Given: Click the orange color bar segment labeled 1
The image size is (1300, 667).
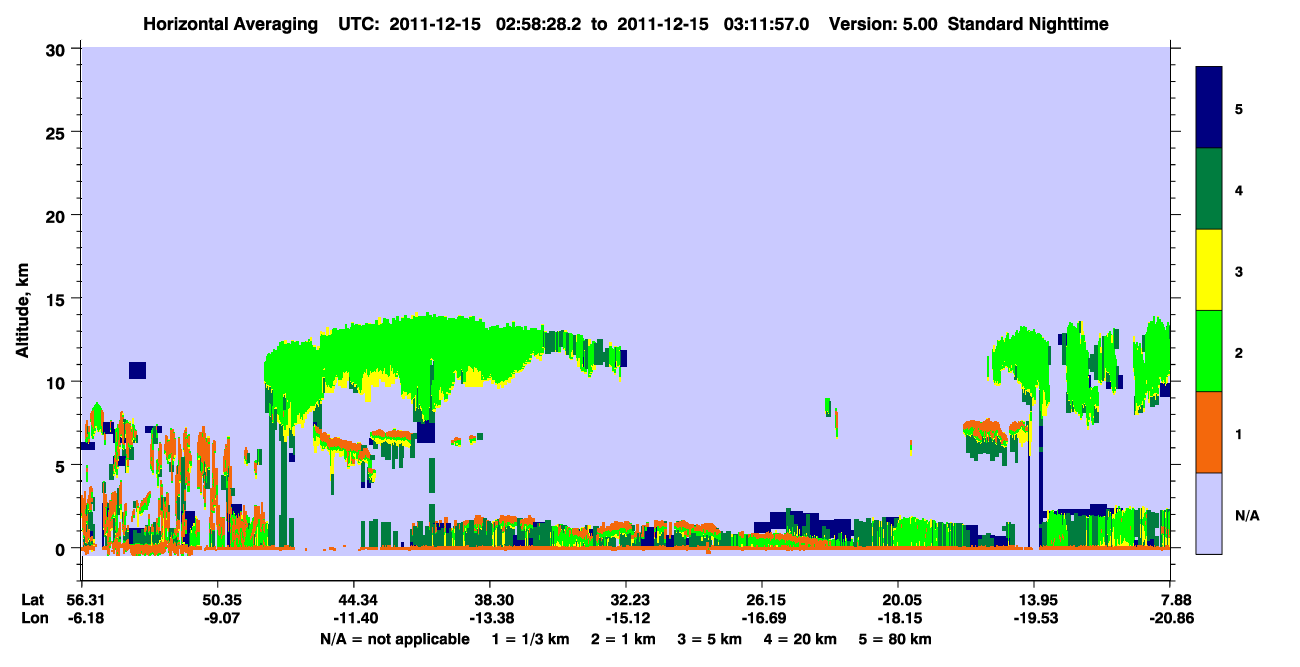Looking at the screenshot, I should (x=1209, y=431).
